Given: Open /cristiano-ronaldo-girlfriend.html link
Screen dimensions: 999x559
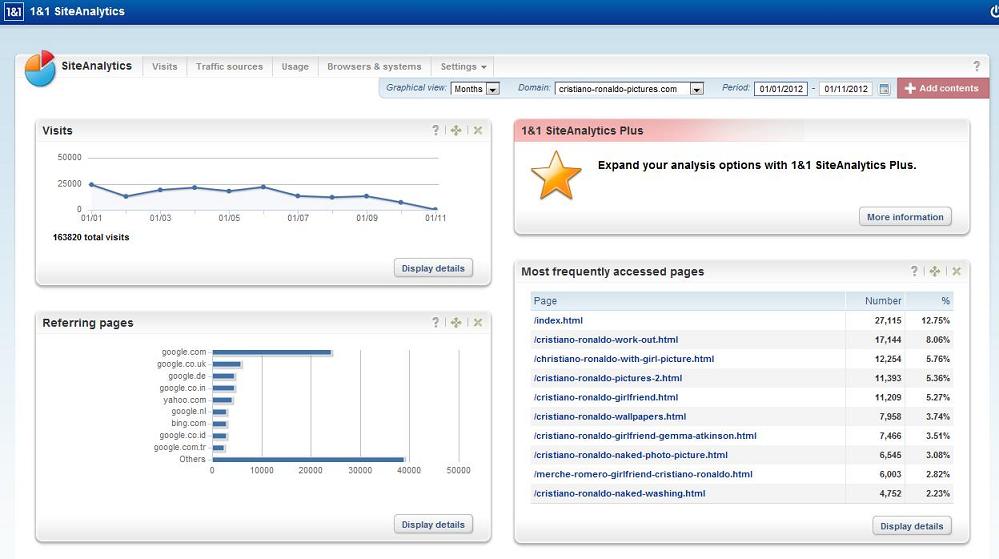Looking at the screenshot, I should (606, 397).
